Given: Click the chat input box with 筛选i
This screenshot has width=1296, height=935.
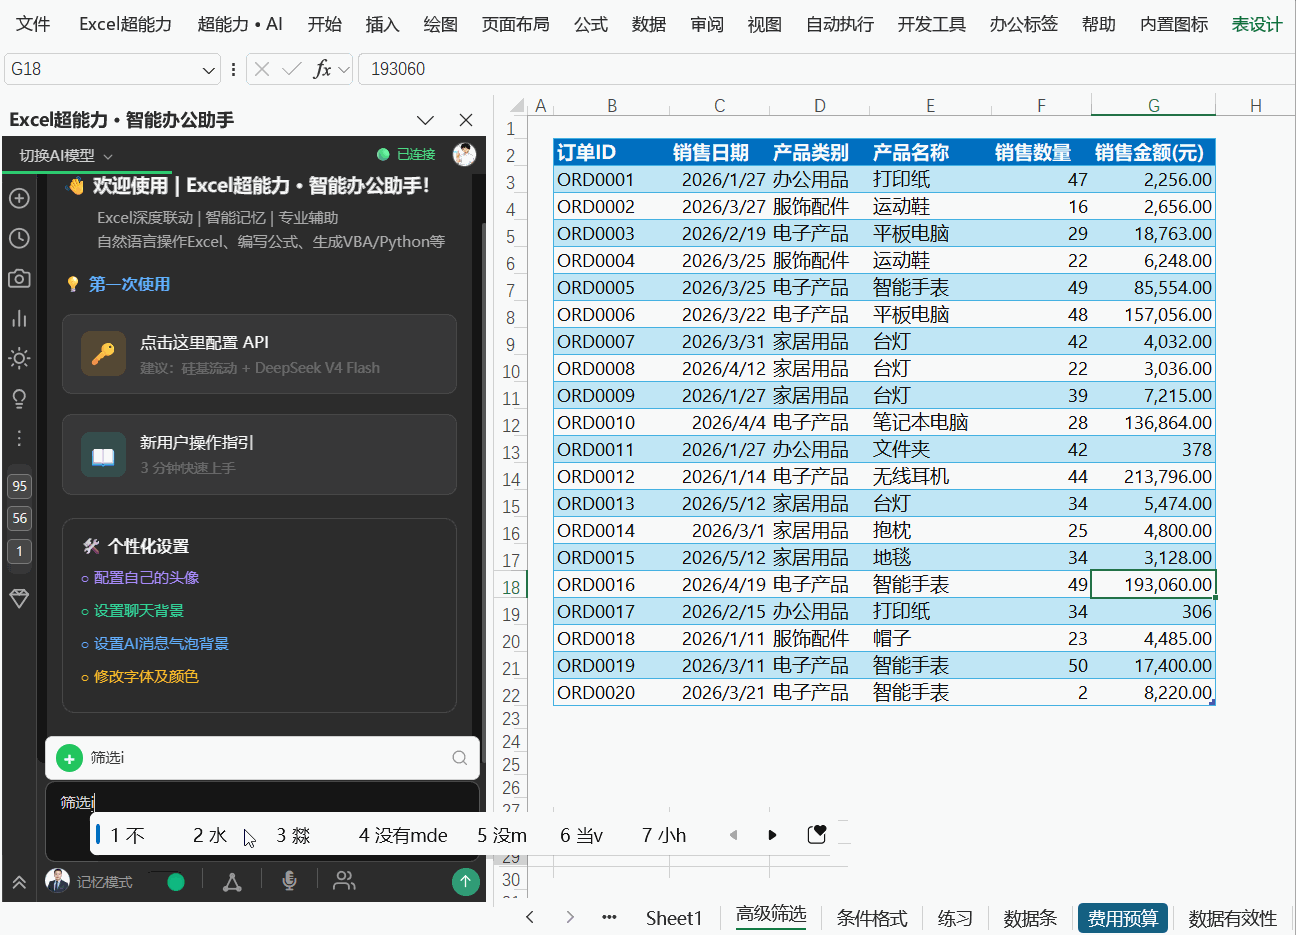Looking at the screenshot, I should pos(262,820).
